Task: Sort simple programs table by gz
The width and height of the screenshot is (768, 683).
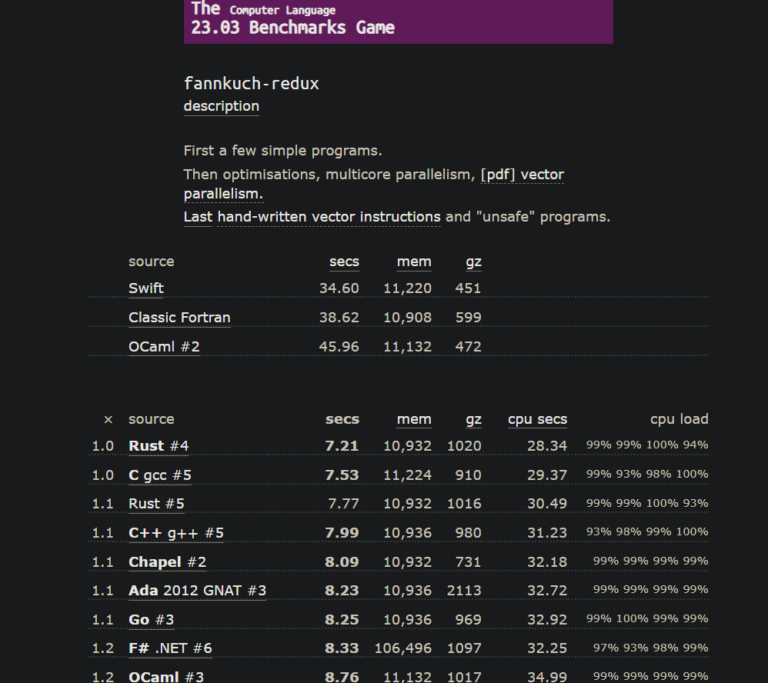Action: pyautogui.click(x=473, y=262)
